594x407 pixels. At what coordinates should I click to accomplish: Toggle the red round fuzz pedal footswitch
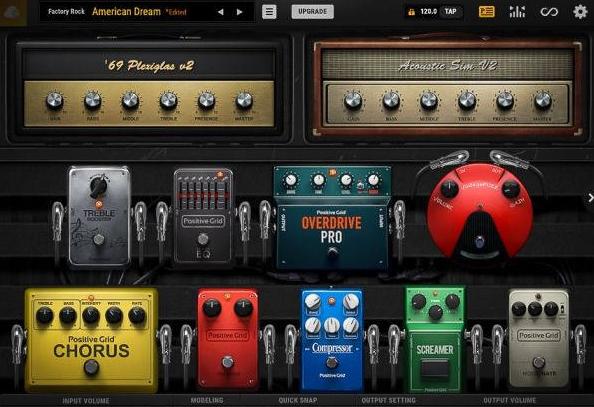480,241
